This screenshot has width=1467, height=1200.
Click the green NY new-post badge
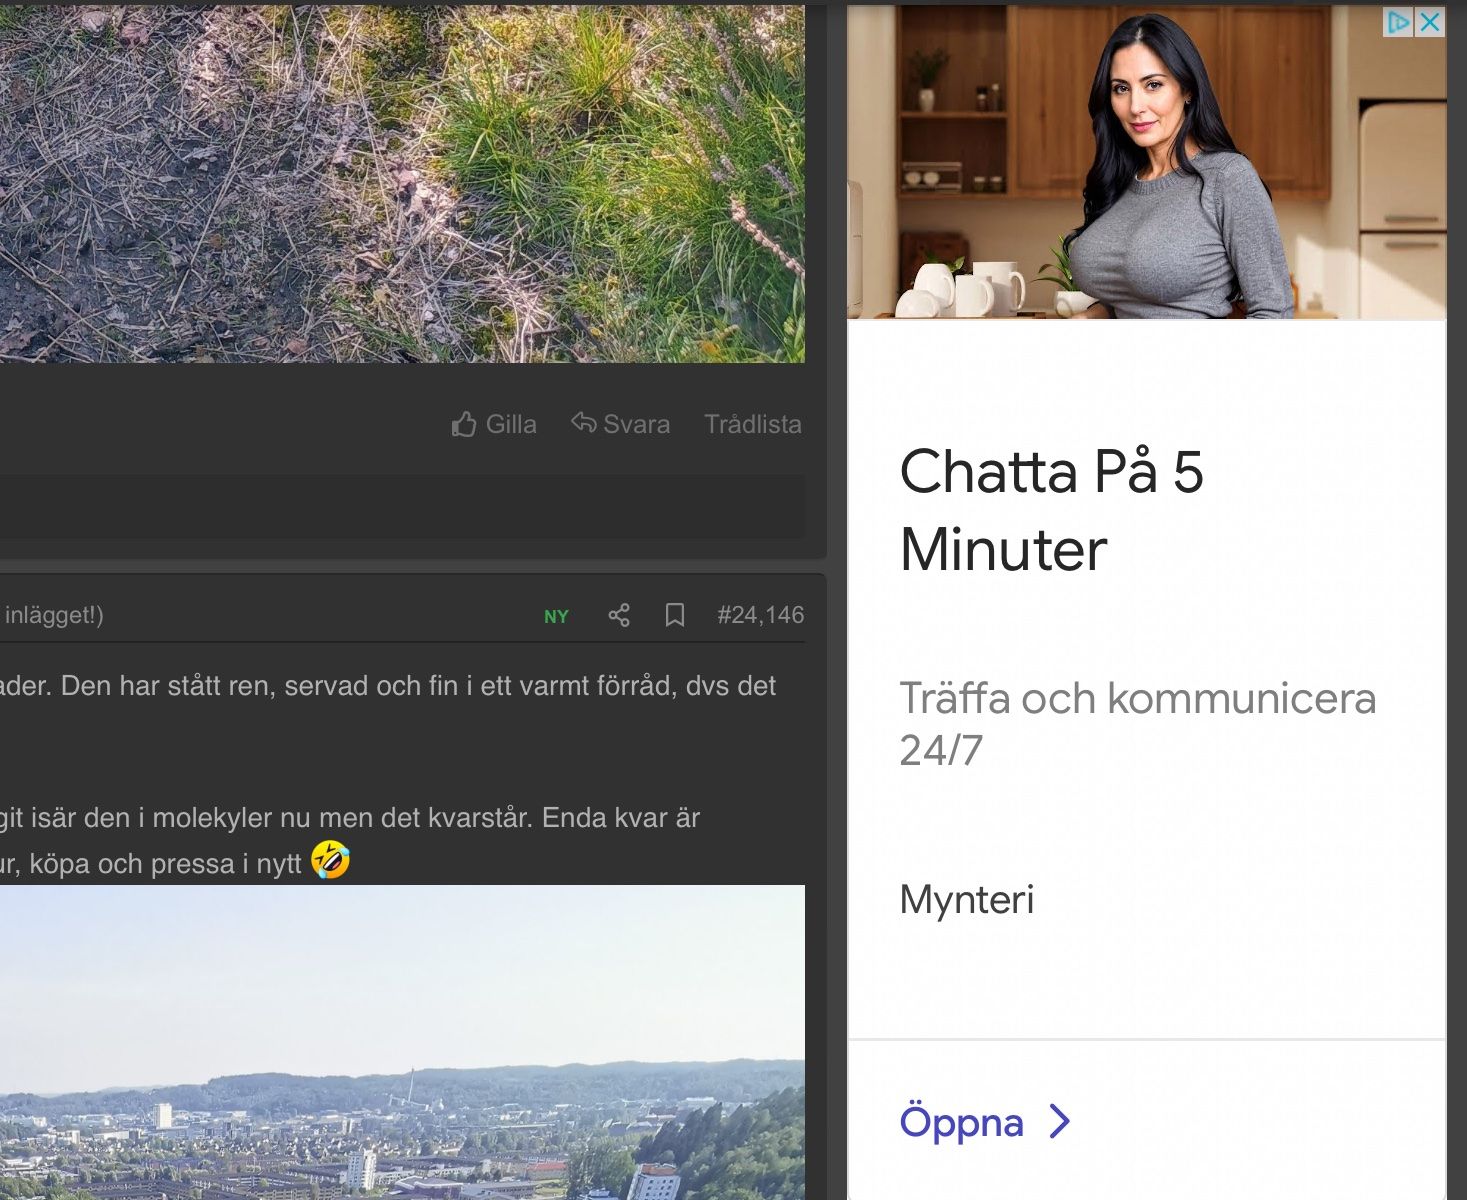556,616
